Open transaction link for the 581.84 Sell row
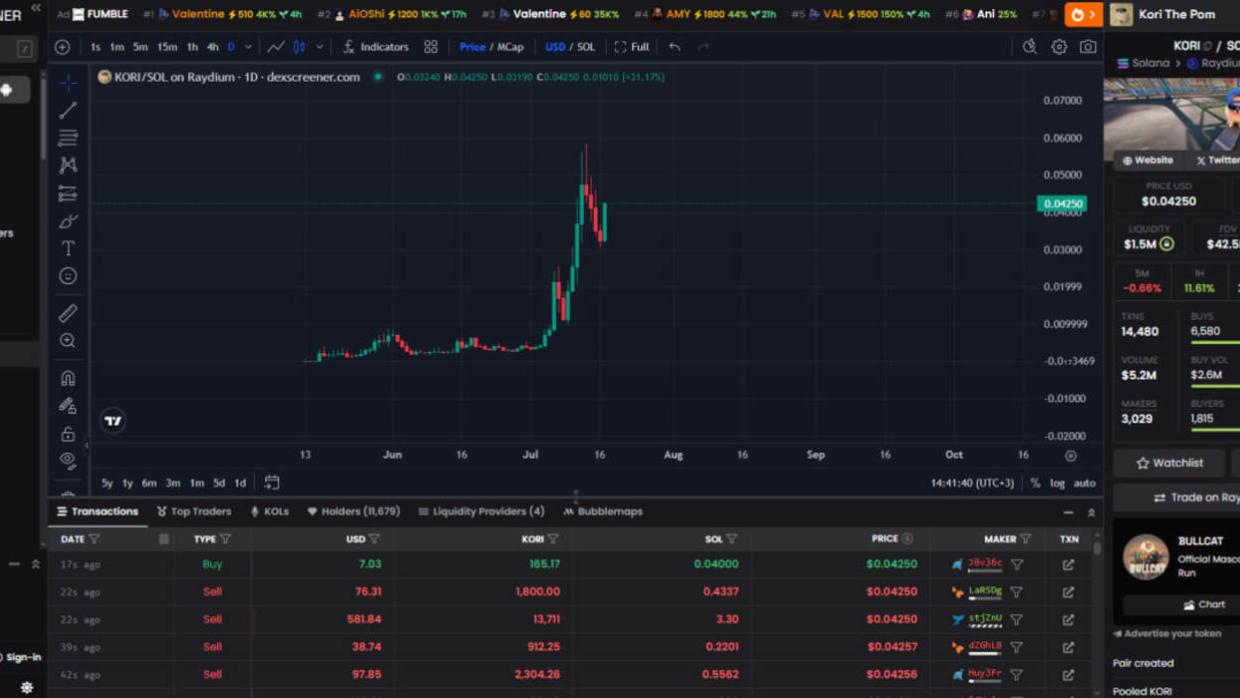Image resolution: width=1240 pixels, height=698 pixels. click(1069, 620)
